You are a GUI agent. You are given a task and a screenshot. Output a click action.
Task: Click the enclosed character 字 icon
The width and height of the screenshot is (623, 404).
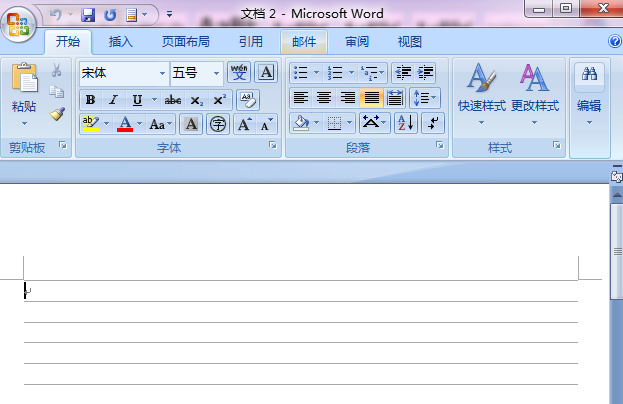pos(218,124)
